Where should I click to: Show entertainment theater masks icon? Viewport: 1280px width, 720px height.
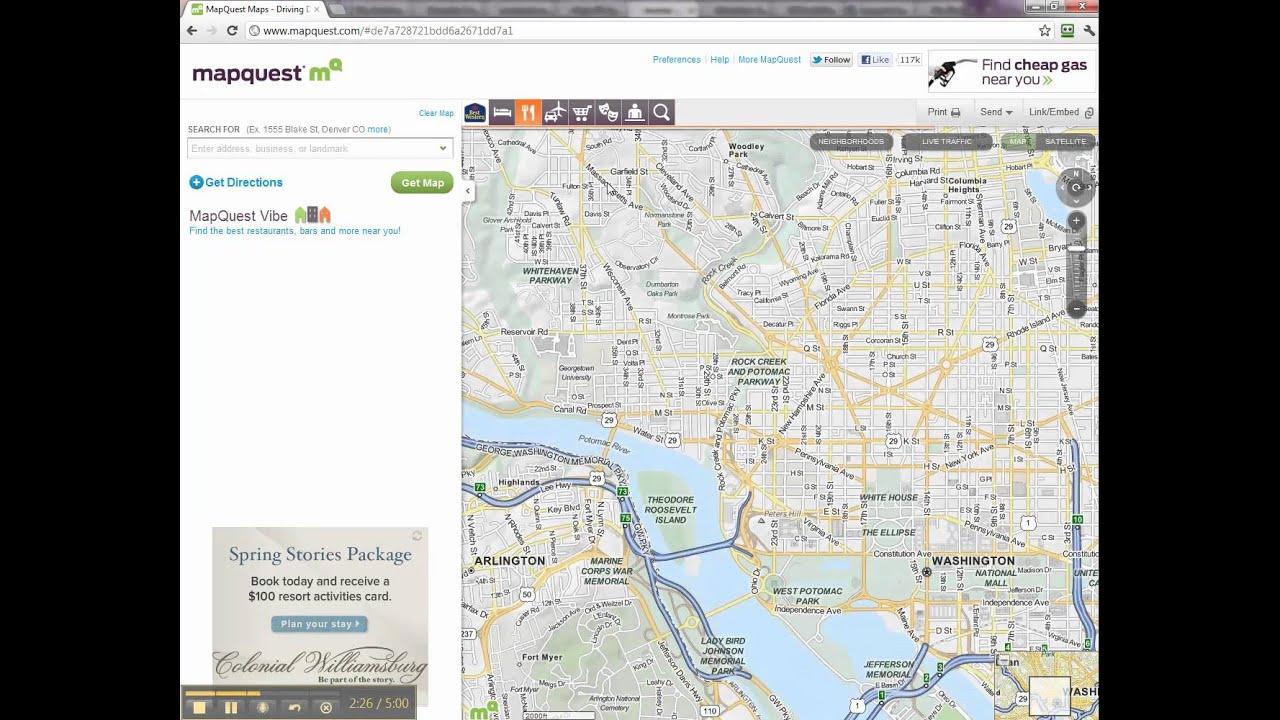tap(608, 113)
